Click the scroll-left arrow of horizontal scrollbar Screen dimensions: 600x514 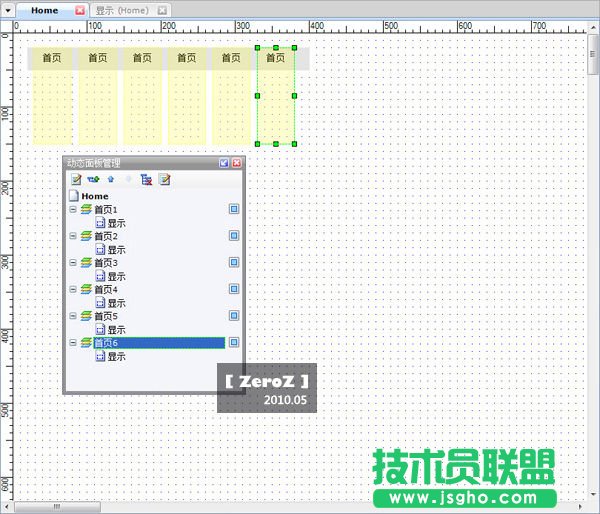pos(8,507)
